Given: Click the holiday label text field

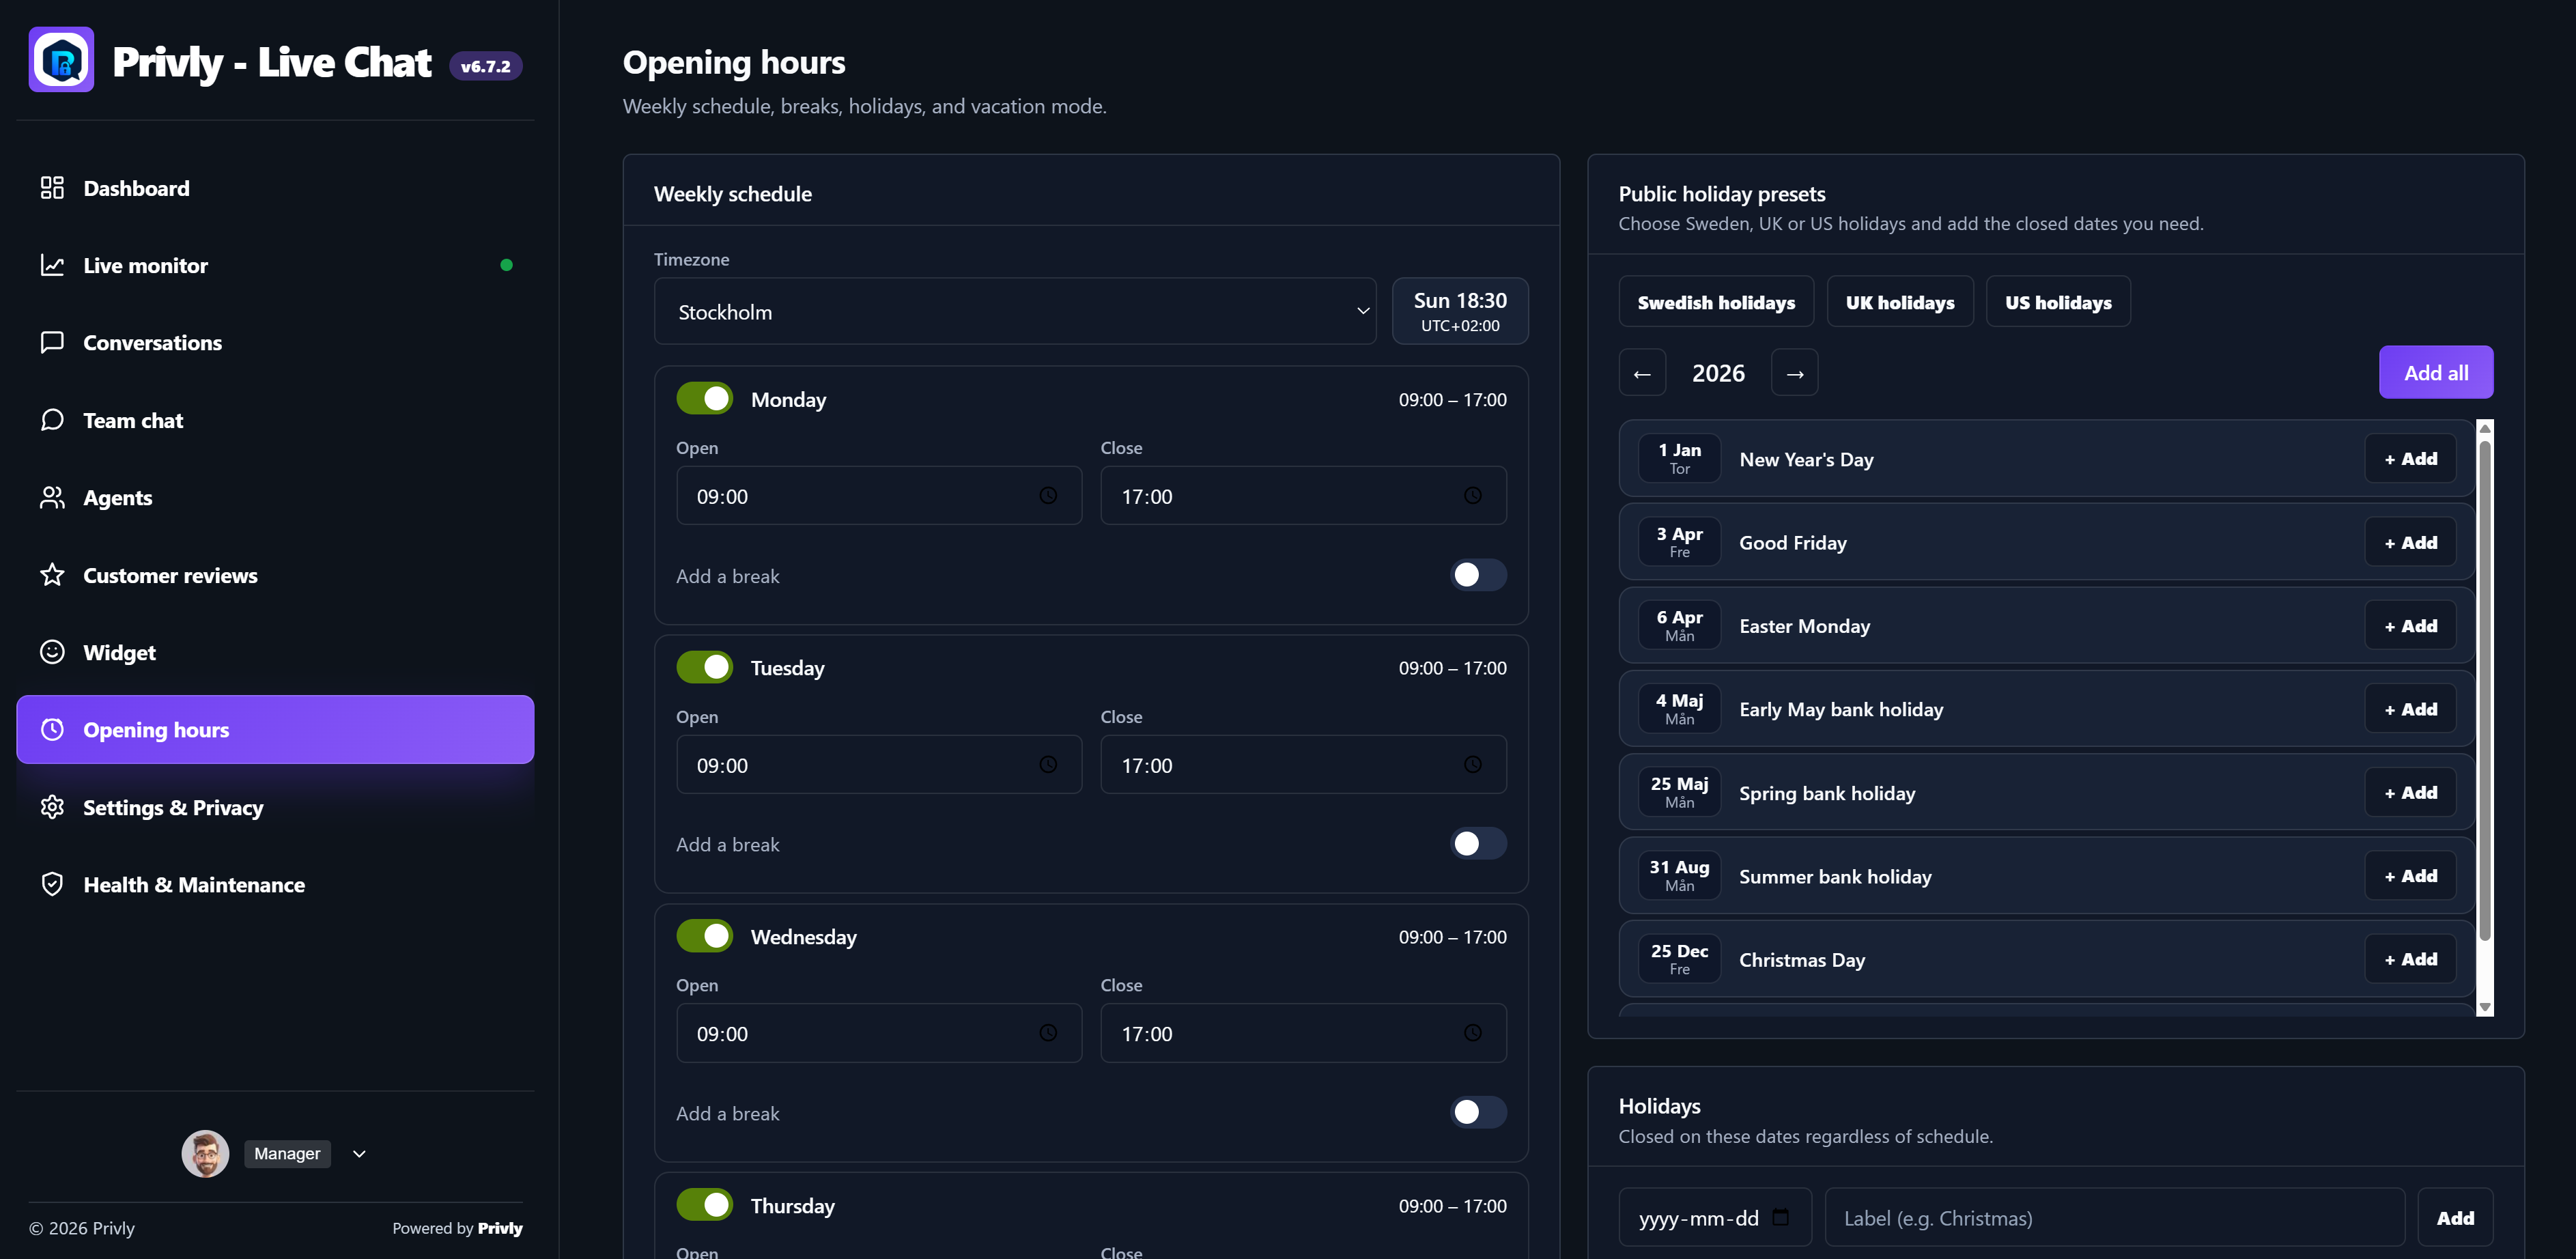Looking at the screenshot, I should pos(2114,1217).
